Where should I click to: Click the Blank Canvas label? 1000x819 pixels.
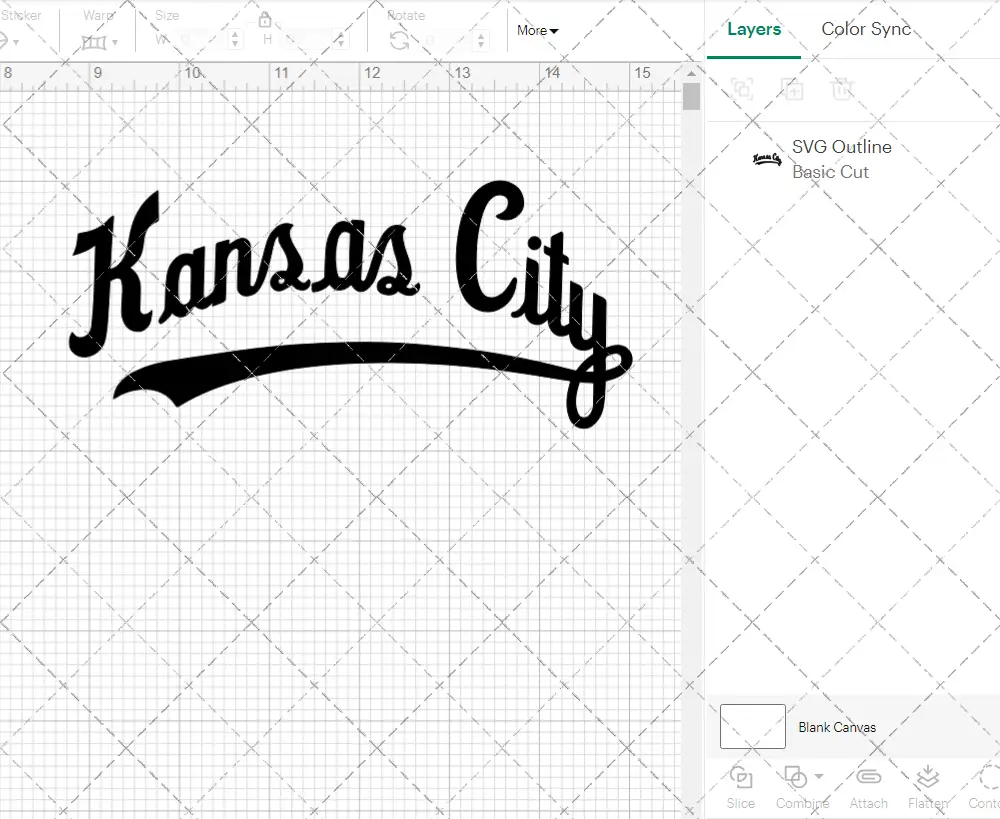(838, 727)
